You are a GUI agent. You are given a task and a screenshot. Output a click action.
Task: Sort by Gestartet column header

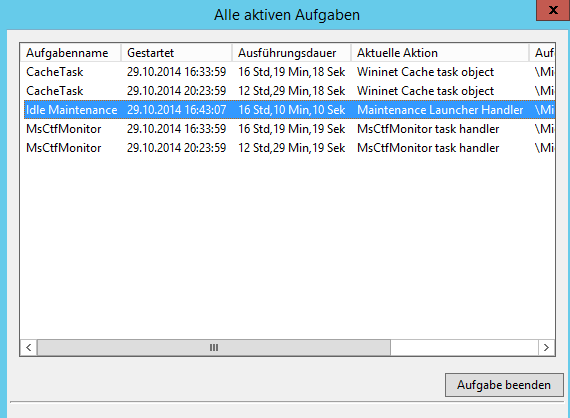coord(176,53)
